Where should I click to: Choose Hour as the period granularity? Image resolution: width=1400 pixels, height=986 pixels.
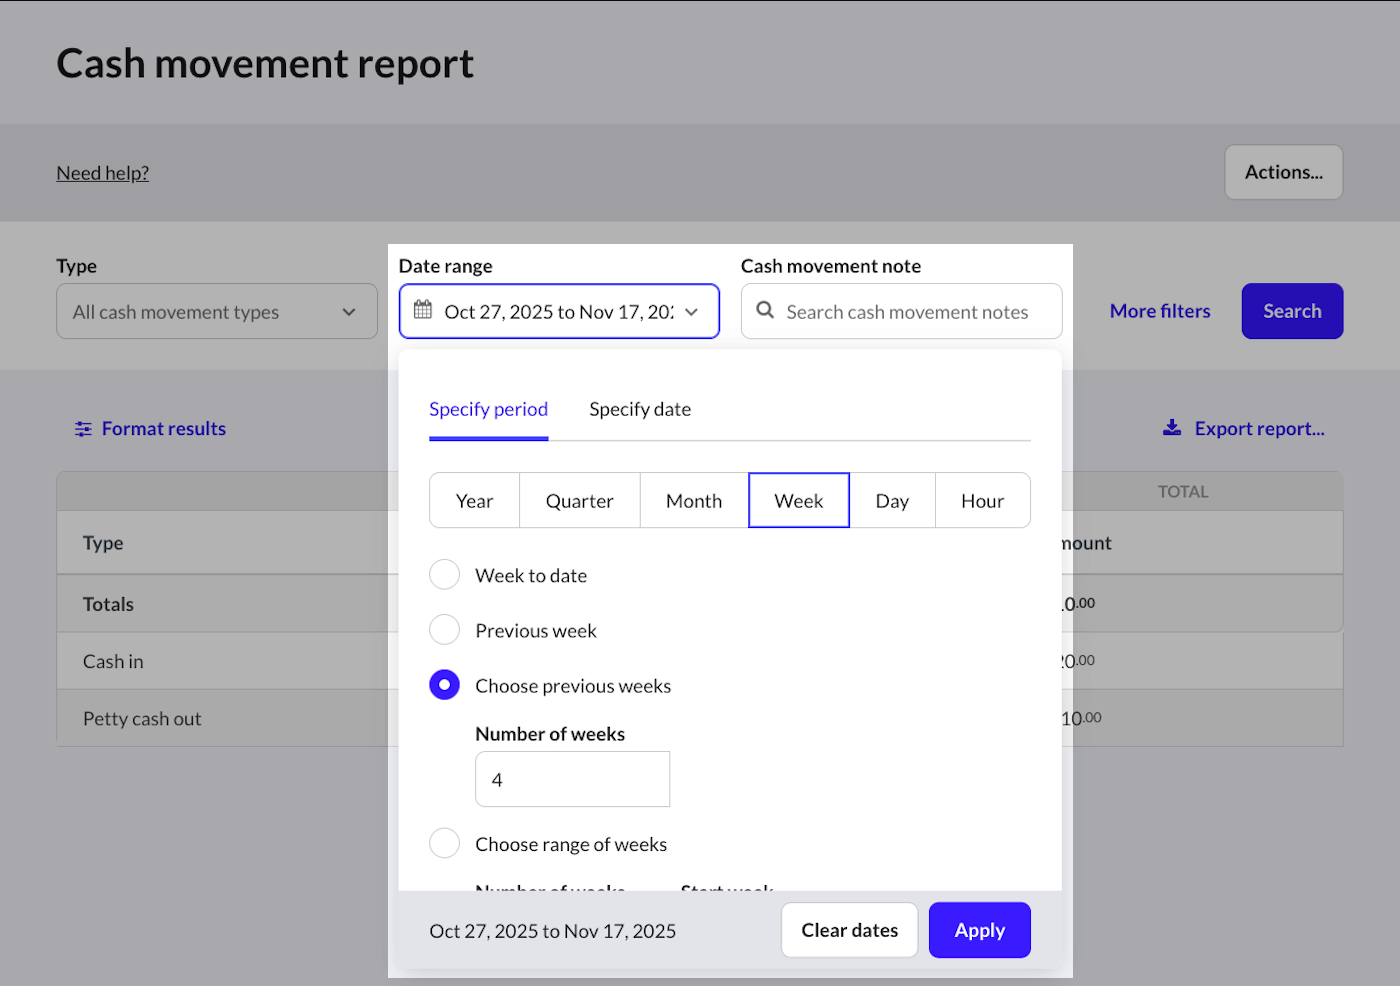pyautogui.click(x=982, y=500)
